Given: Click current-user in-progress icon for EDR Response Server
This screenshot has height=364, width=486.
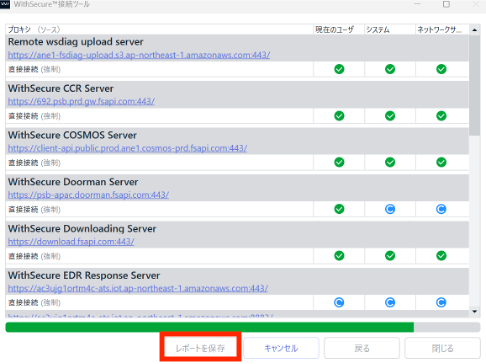Looking at the screenshot, I should (339, 302).
